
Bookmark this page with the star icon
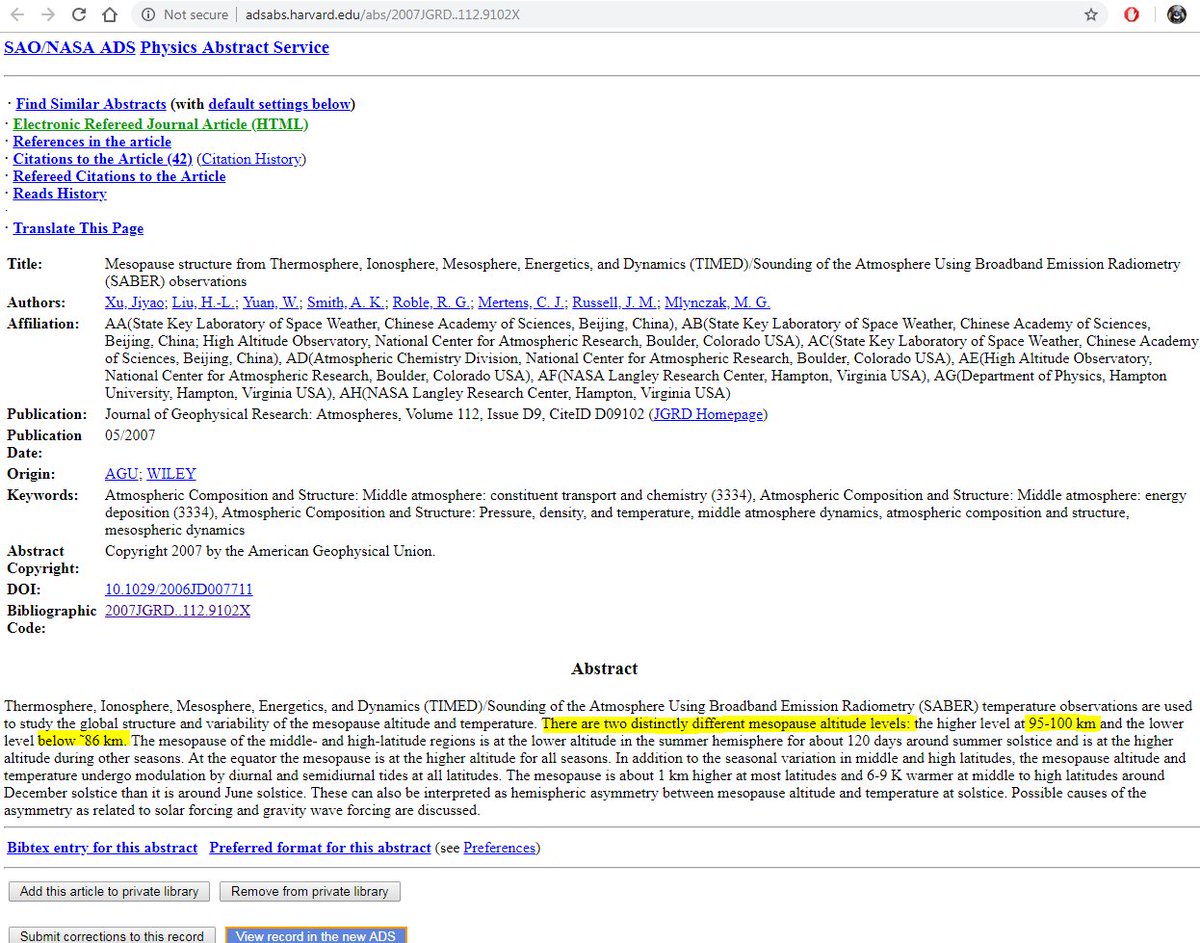(1091, 15)
